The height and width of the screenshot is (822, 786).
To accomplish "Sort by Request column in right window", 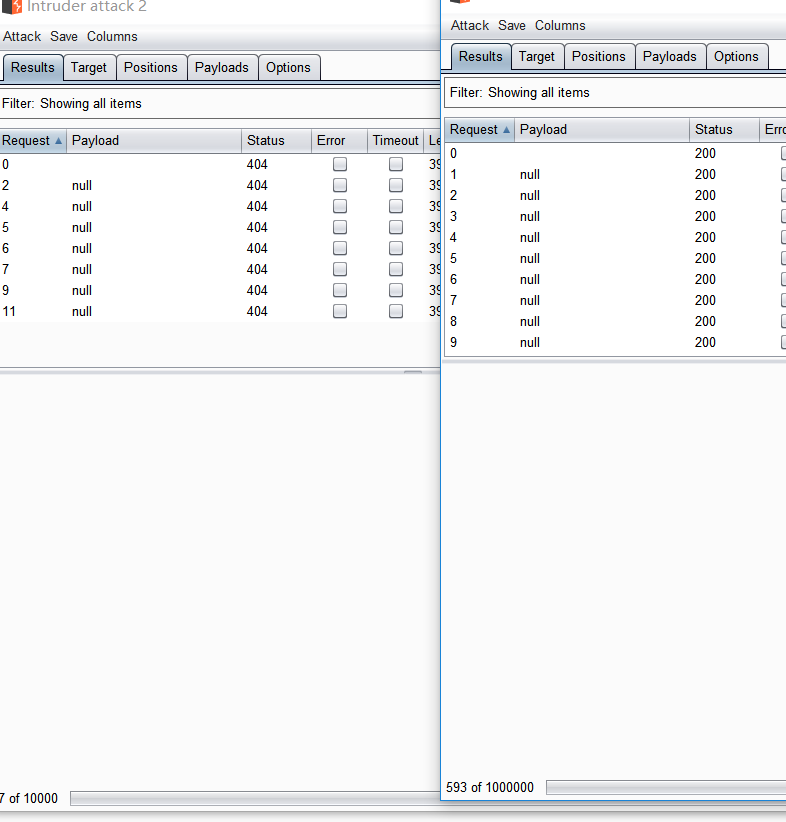I will point(479,129).
